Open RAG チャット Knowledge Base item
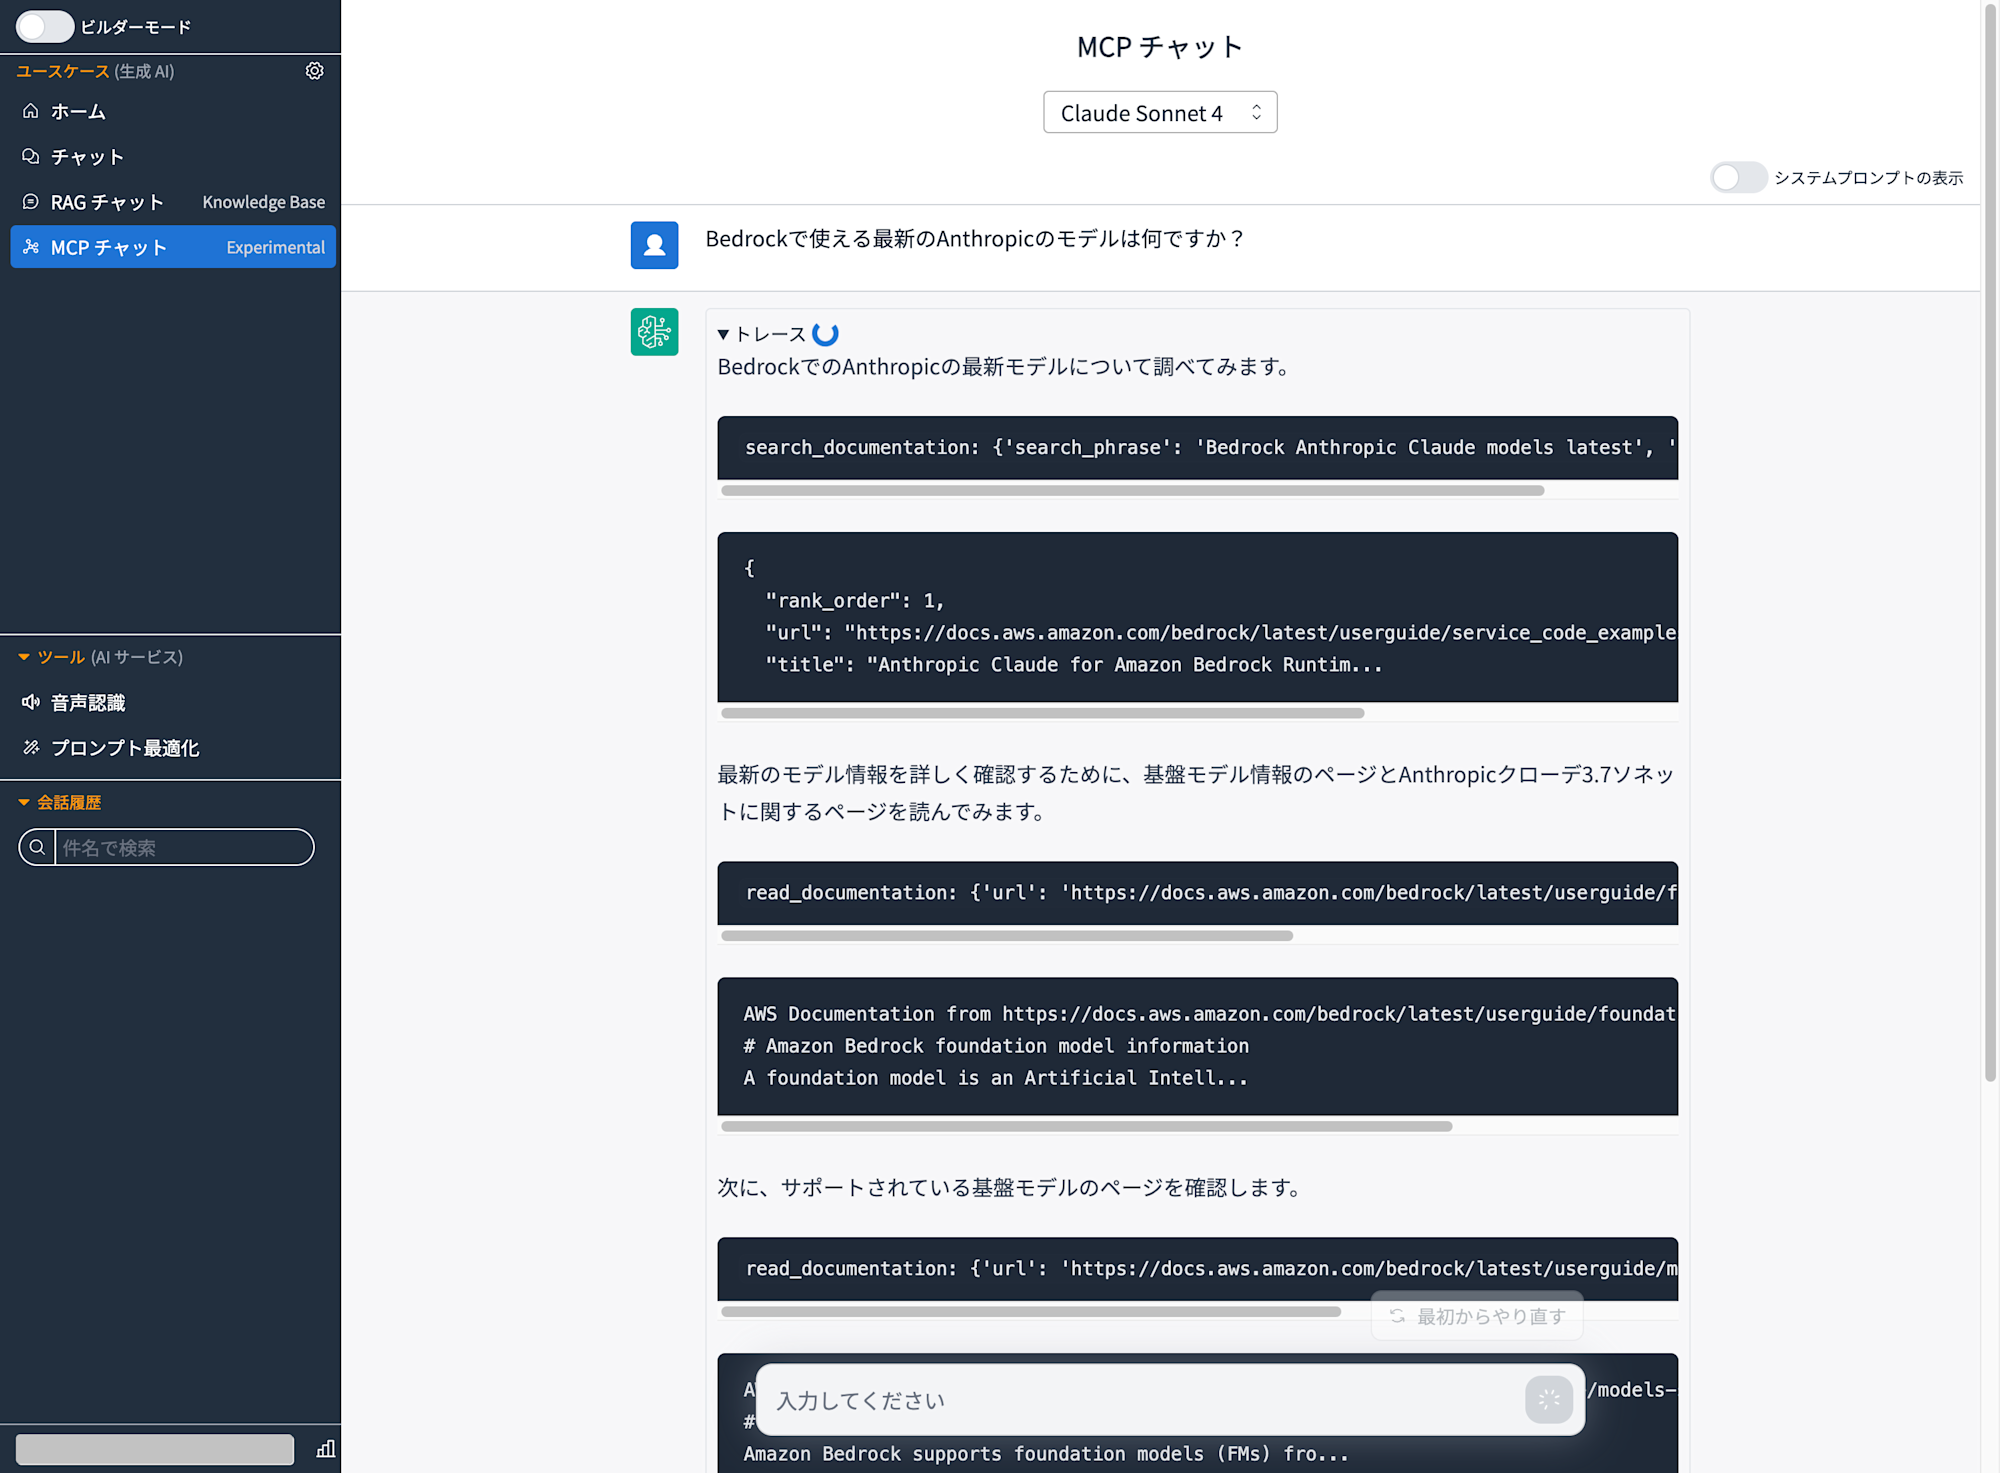Viewport: 2000px width, 1473px height. tap(173, 202)
